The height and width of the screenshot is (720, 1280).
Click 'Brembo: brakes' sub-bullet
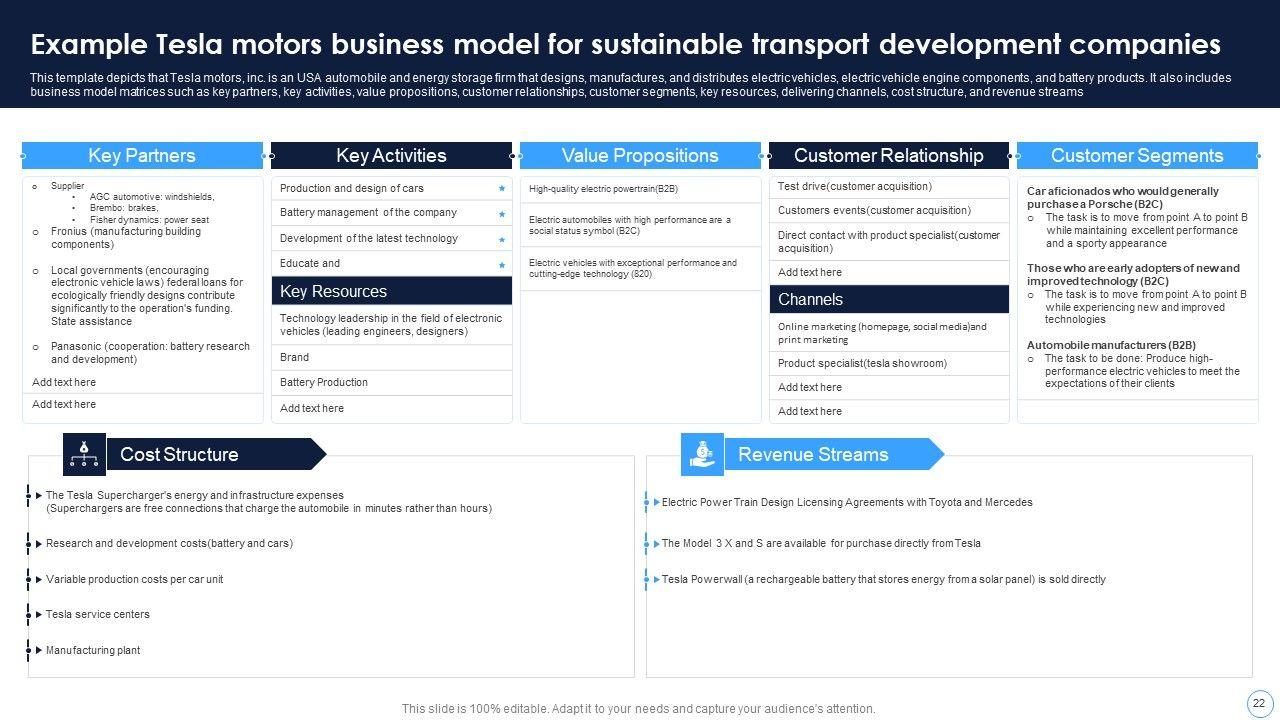tap(124, 208)
